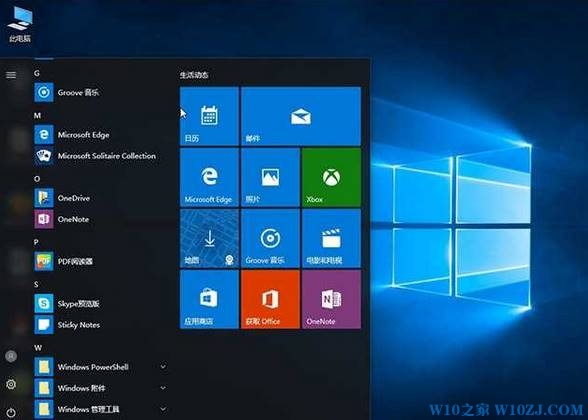Open the 应用商店 store tile
The width and height of the screenshot is (588, 420).
click(209, 300)
